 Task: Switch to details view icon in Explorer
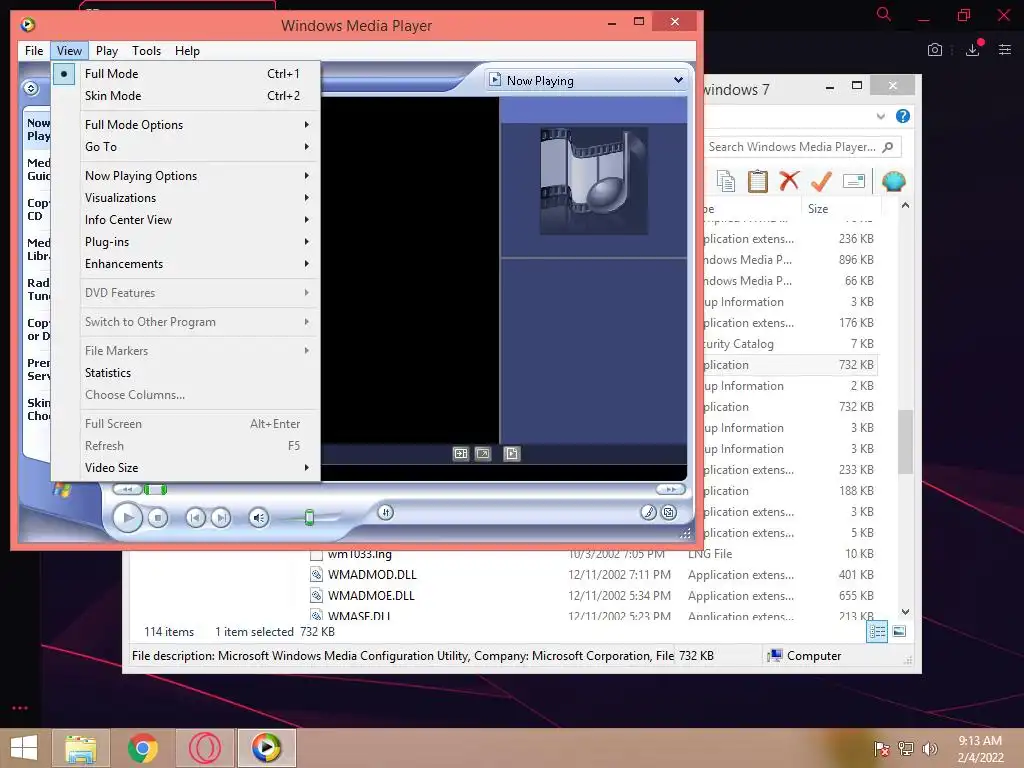[877, 632]
